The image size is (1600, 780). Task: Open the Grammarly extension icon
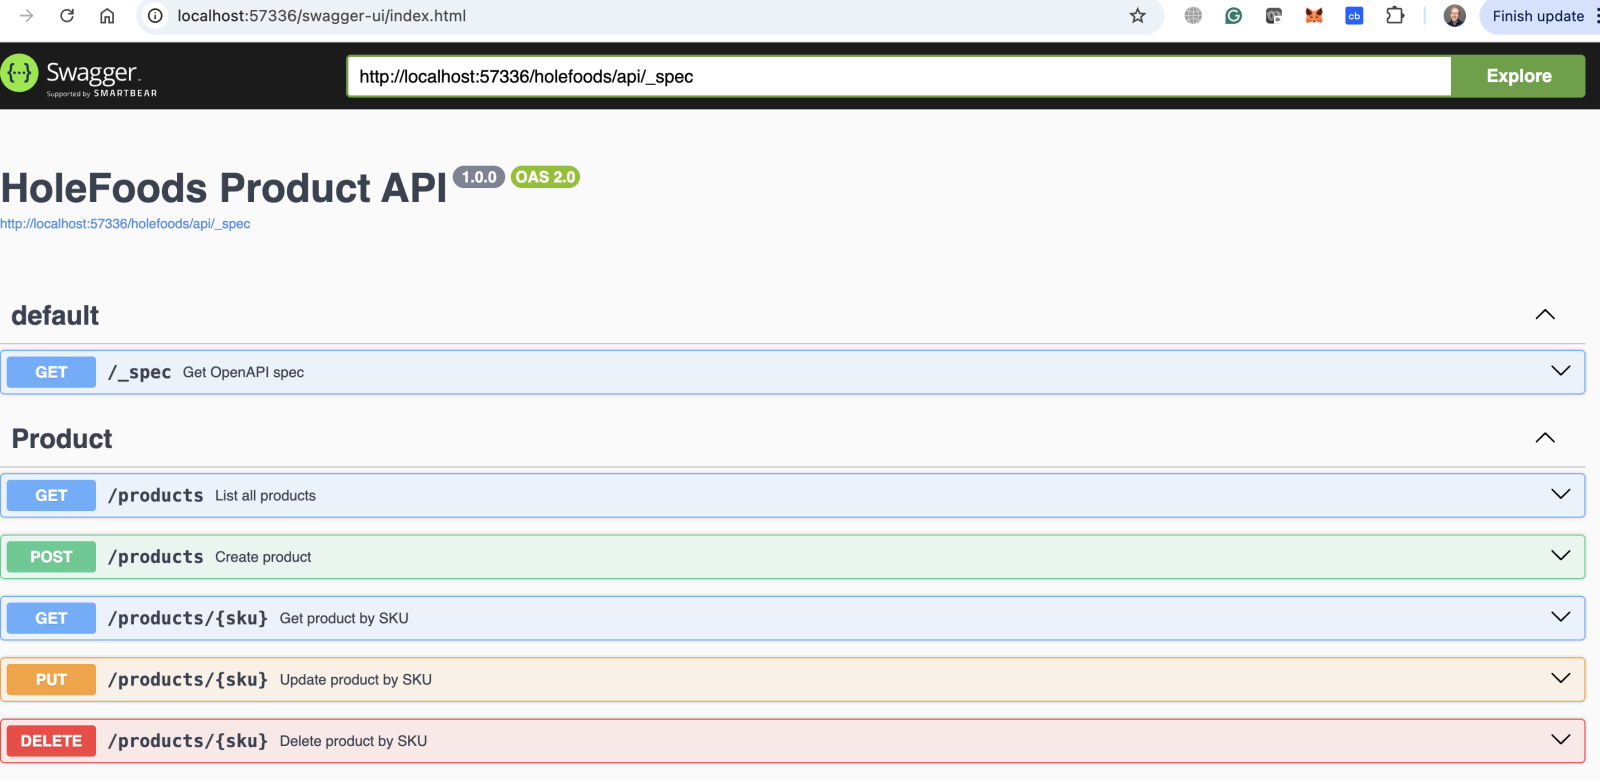[x=1233, y=16]
